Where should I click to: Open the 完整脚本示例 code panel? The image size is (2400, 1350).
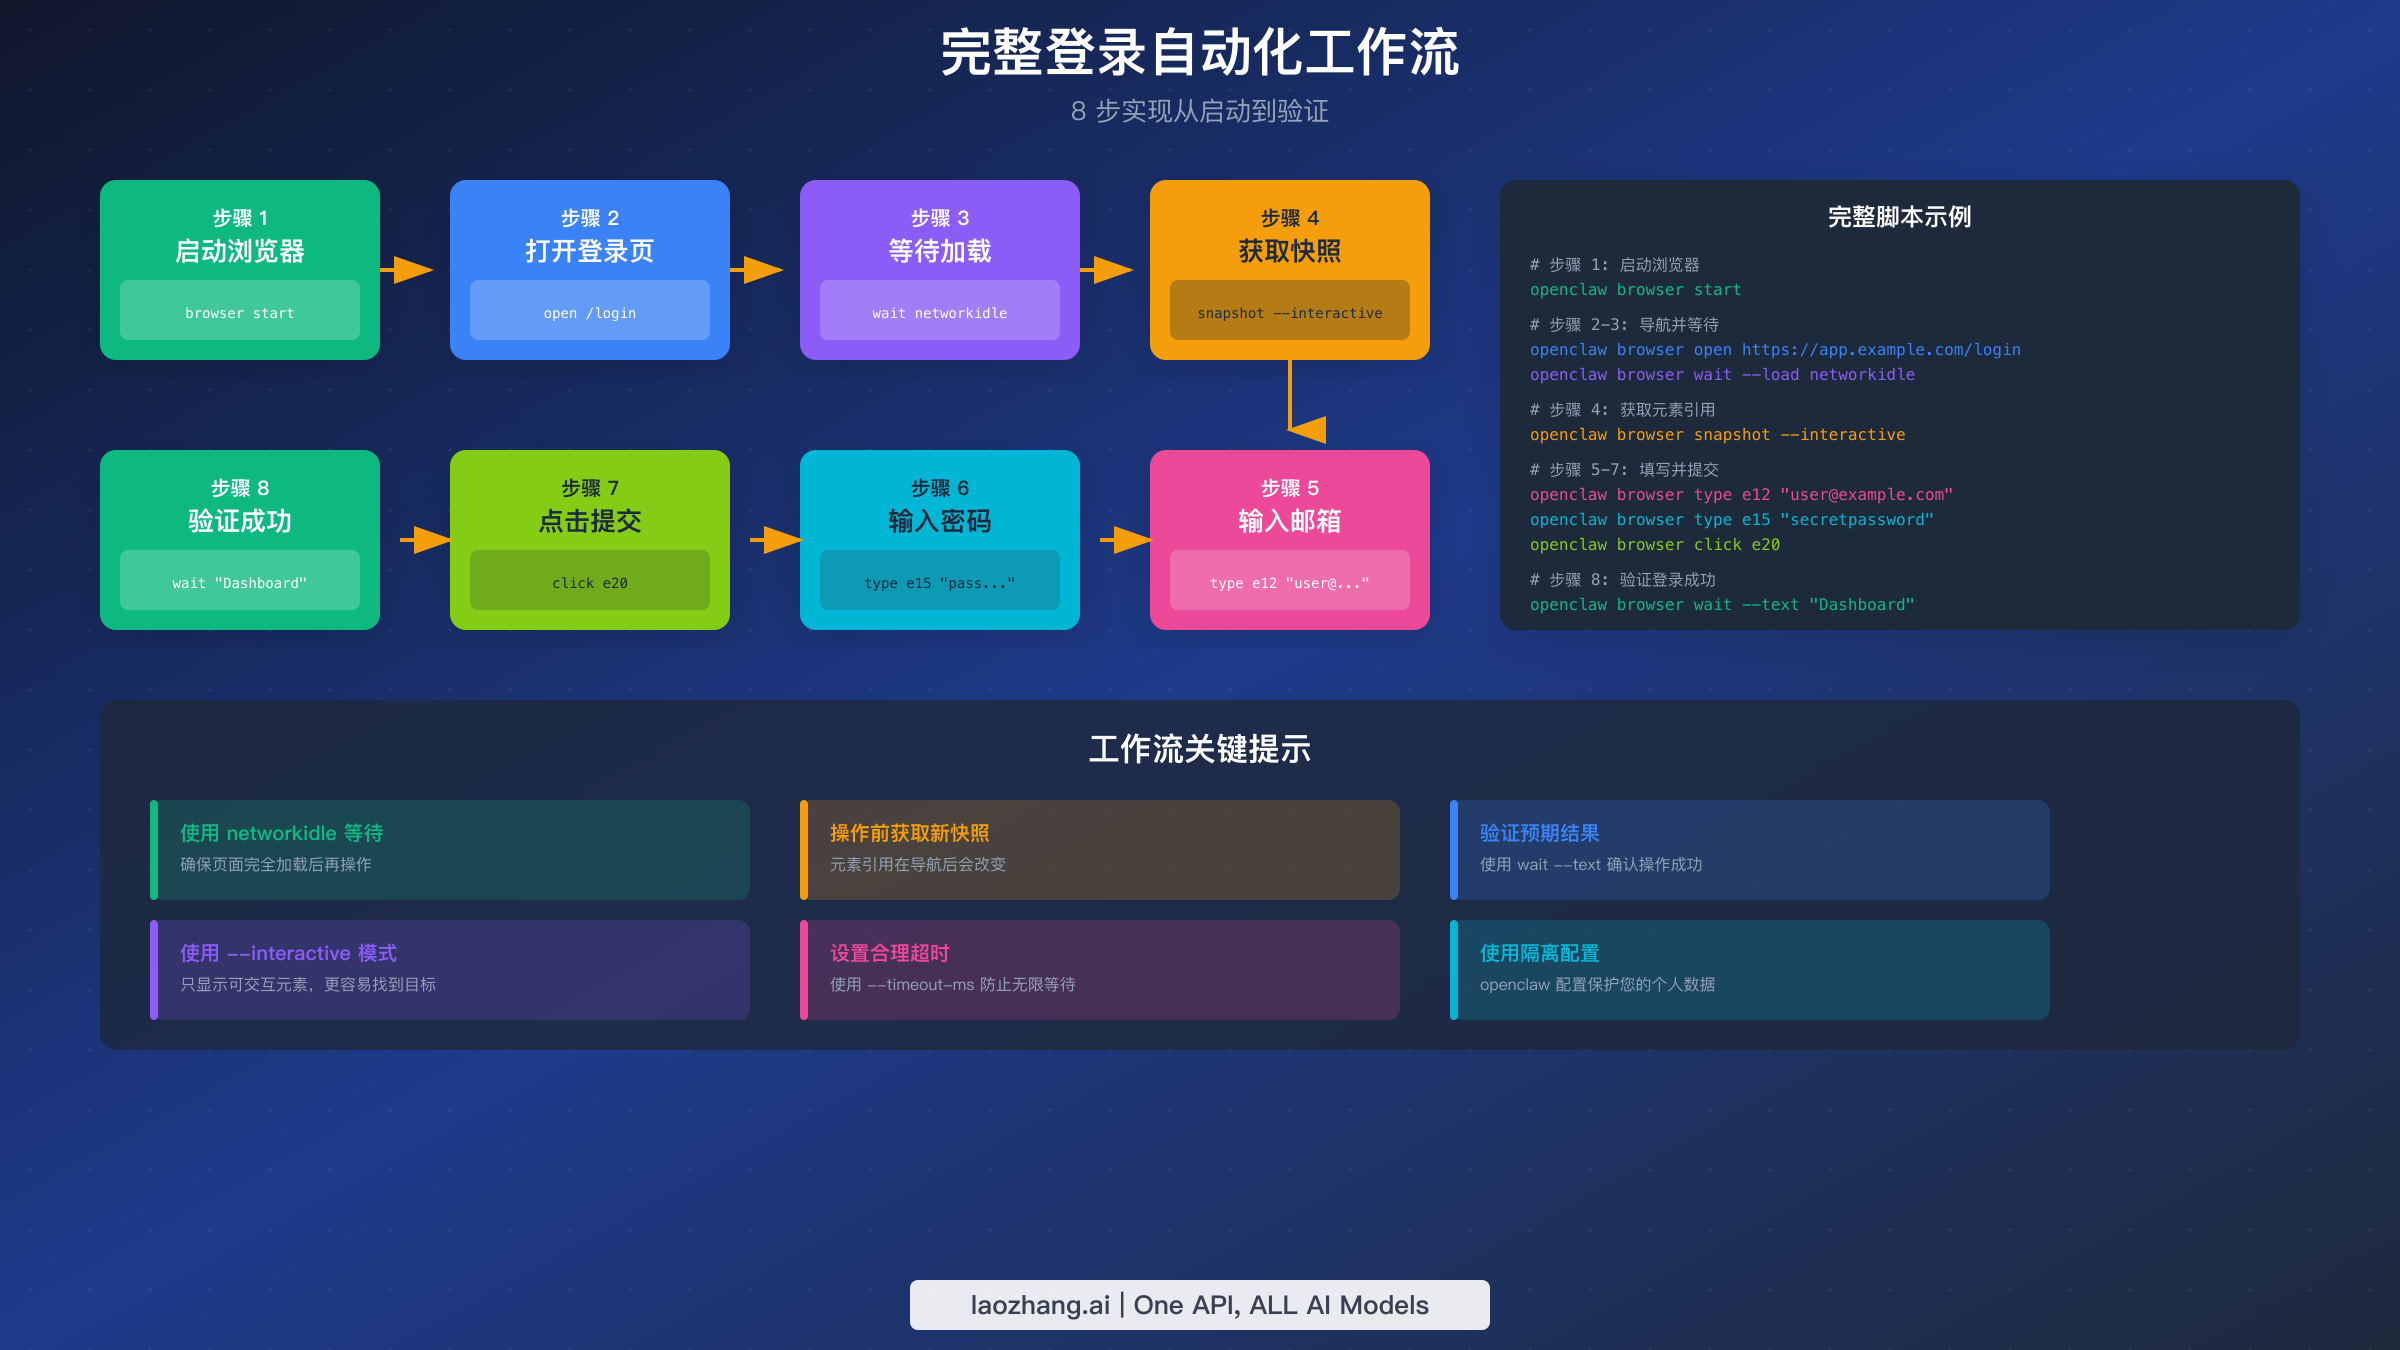(1898, 400)
